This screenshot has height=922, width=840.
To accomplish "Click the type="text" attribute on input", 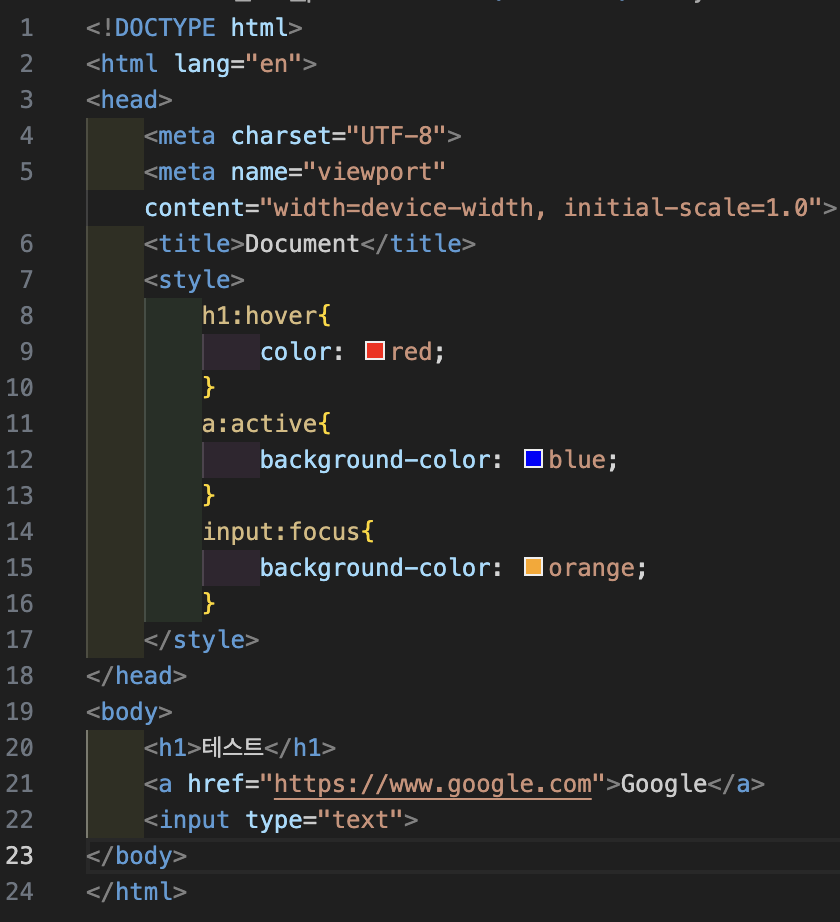I will (324, 820).
